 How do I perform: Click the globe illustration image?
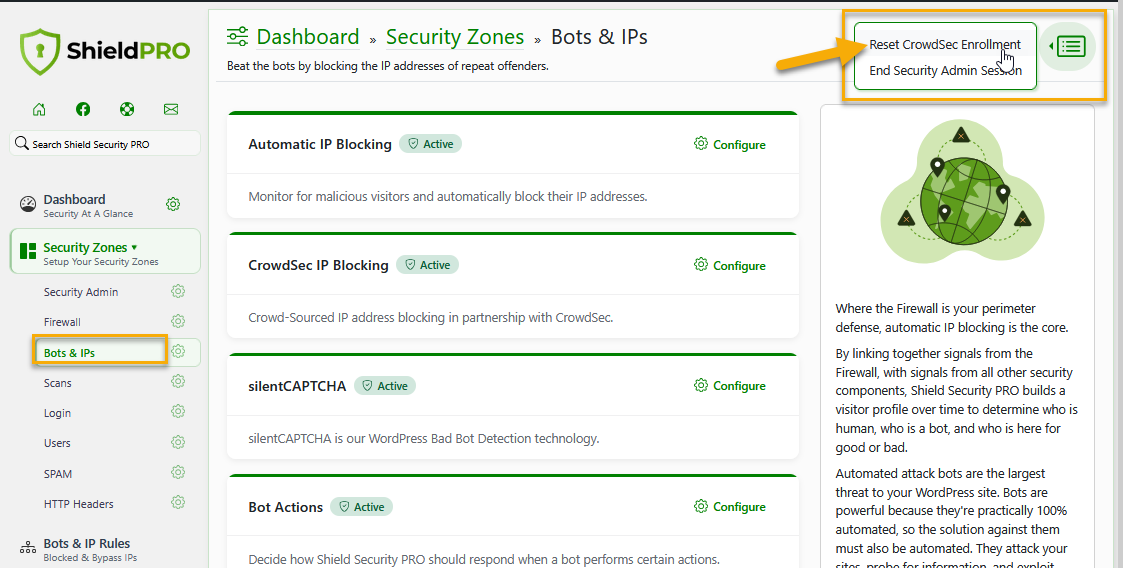pyautogui.click(x=962, y=191)
